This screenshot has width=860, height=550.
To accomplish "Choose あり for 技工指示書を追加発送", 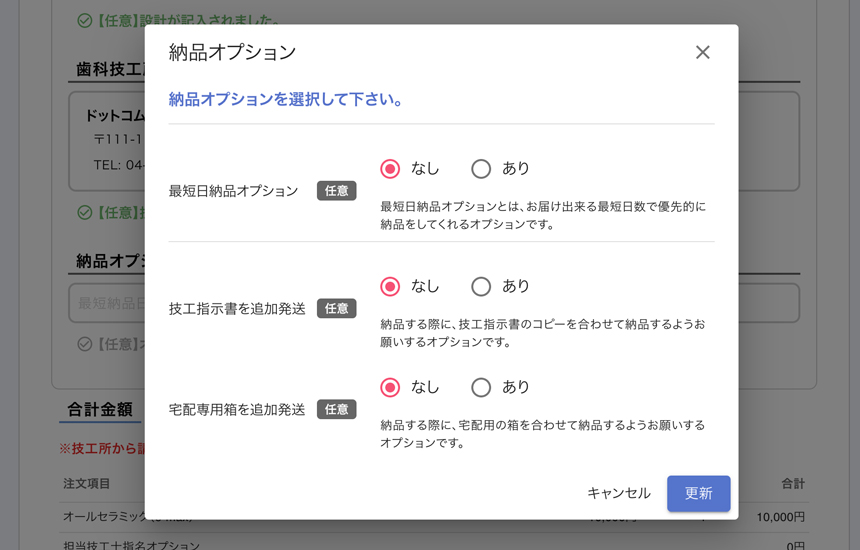I will [x=481, y=287].
